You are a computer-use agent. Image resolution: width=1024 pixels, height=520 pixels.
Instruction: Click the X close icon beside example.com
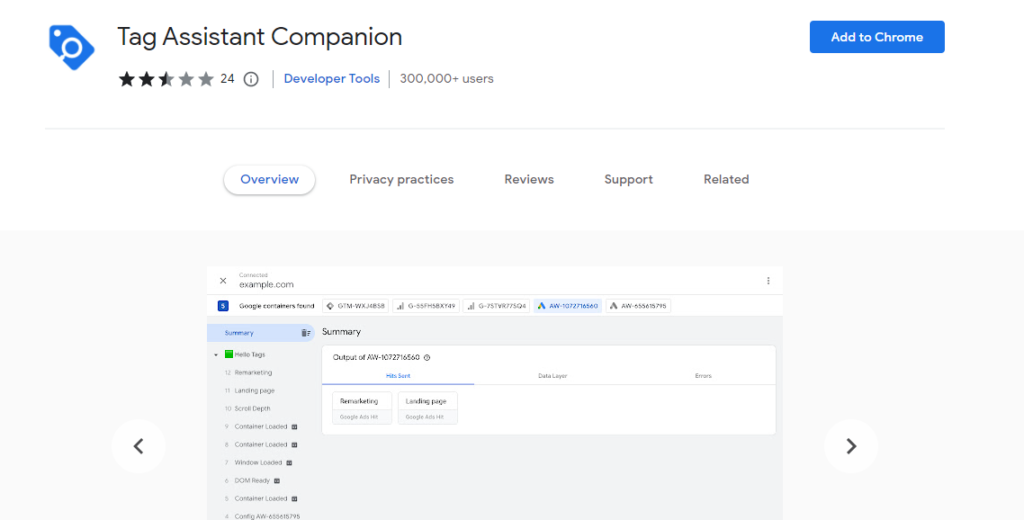pos(223,281)
